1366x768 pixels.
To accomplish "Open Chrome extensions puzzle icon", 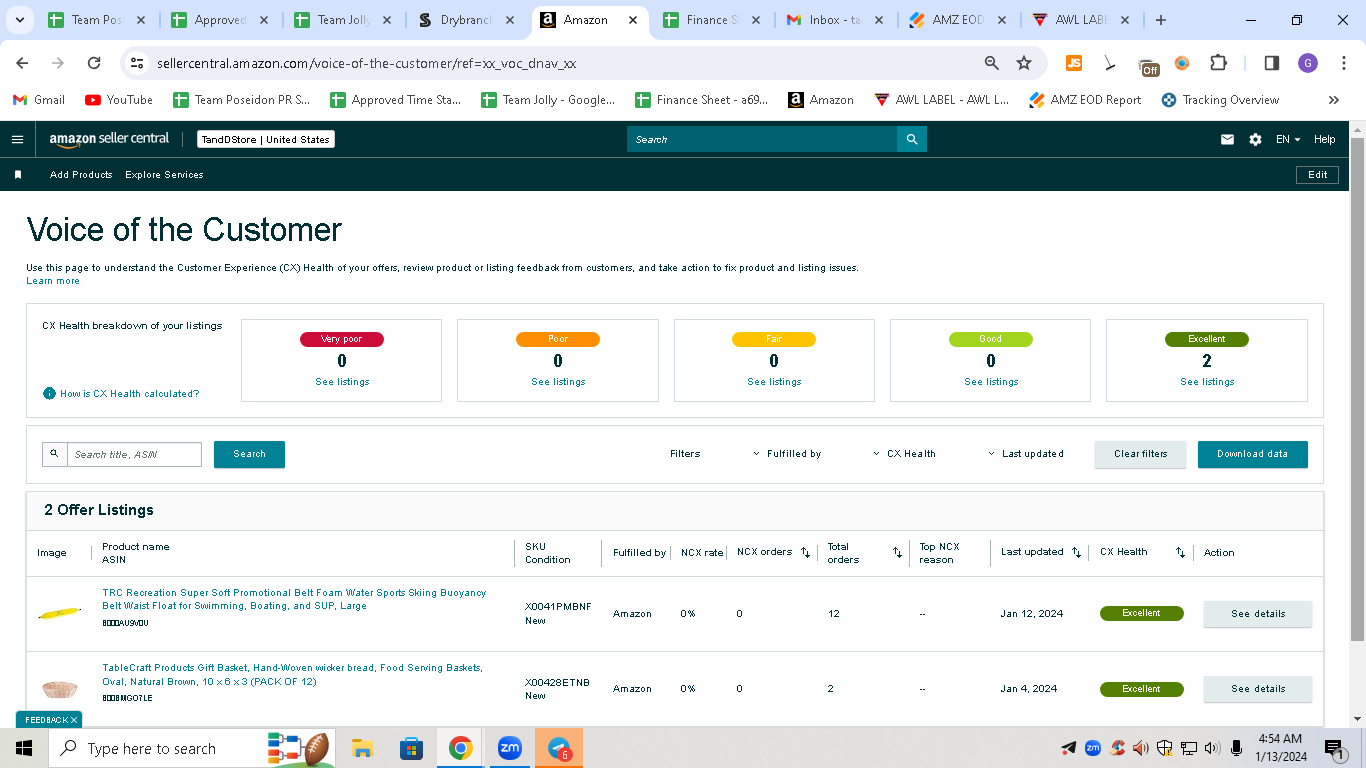I will pos(1218,63).
